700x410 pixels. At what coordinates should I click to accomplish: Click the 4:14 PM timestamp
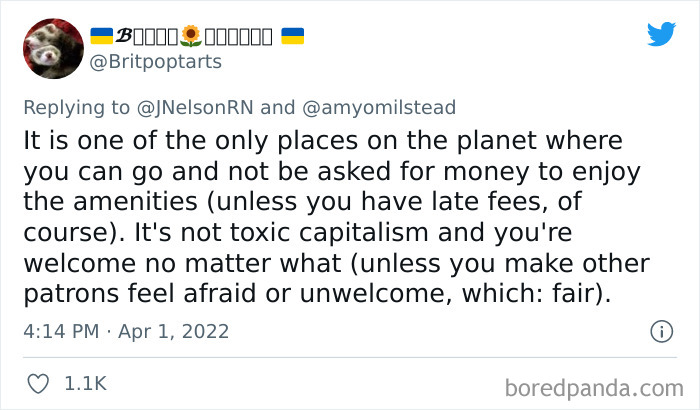click(x=62, y=331)
